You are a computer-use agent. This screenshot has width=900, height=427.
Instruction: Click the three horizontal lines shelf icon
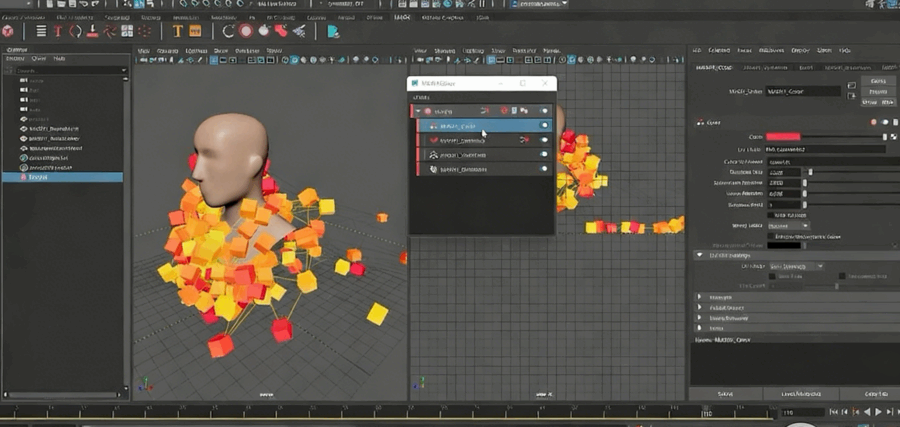tap(41, 30)
